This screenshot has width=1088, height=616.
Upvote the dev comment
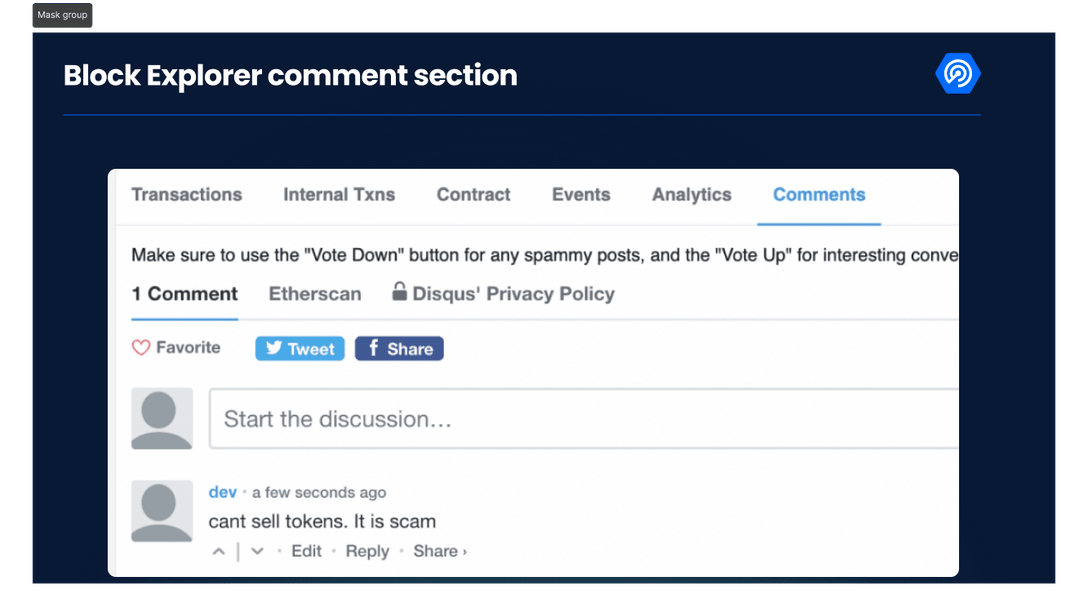(218, 551)
